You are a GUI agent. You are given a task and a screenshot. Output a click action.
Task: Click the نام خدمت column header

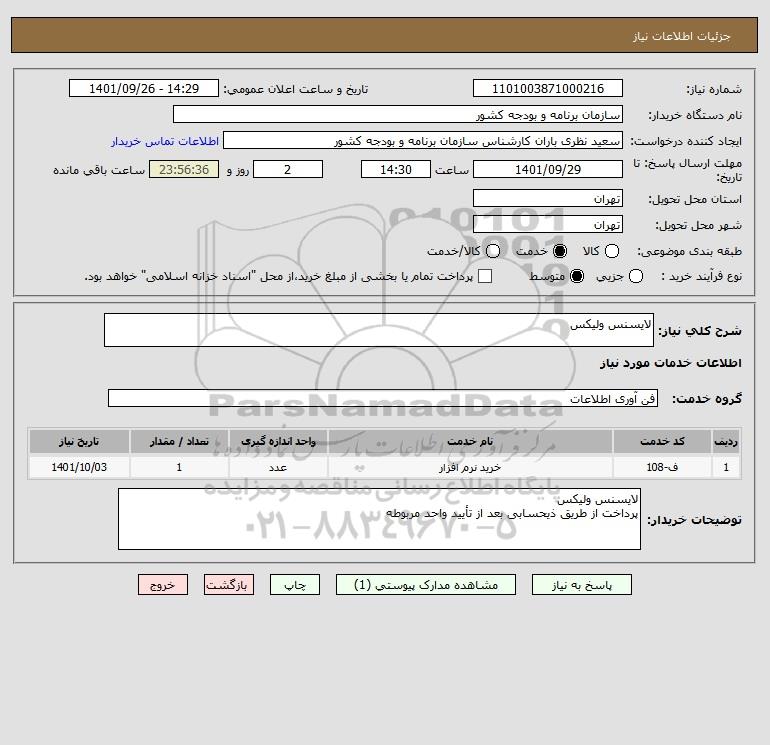coord(470,441)
